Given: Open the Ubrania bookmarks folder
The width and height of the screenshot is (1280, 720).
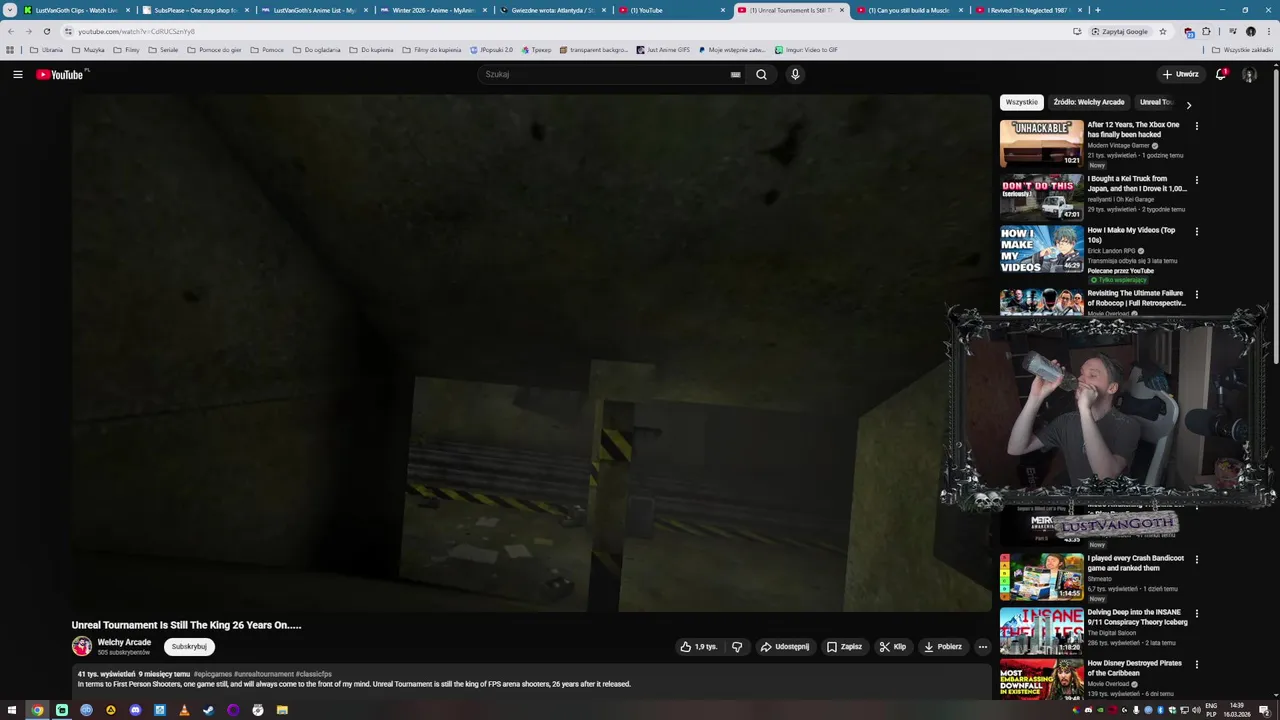Looking at the screenshot, I should [46, 49].
